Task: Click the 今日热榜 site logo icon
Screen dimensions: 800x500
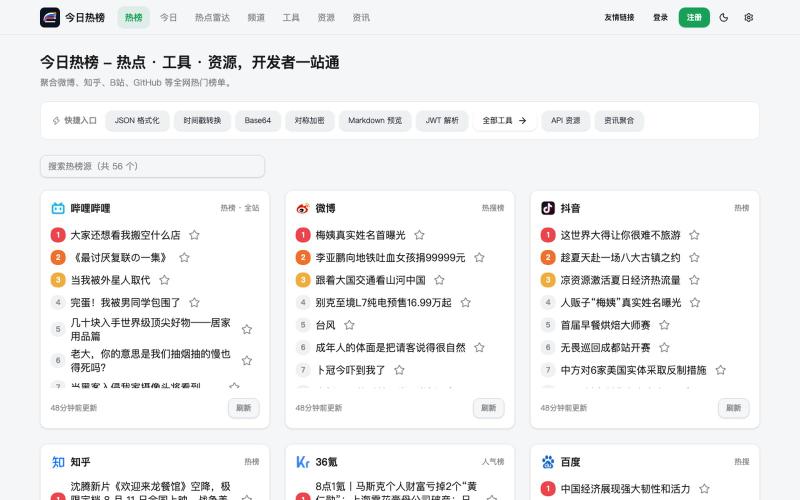Action: tap(50, 17)
